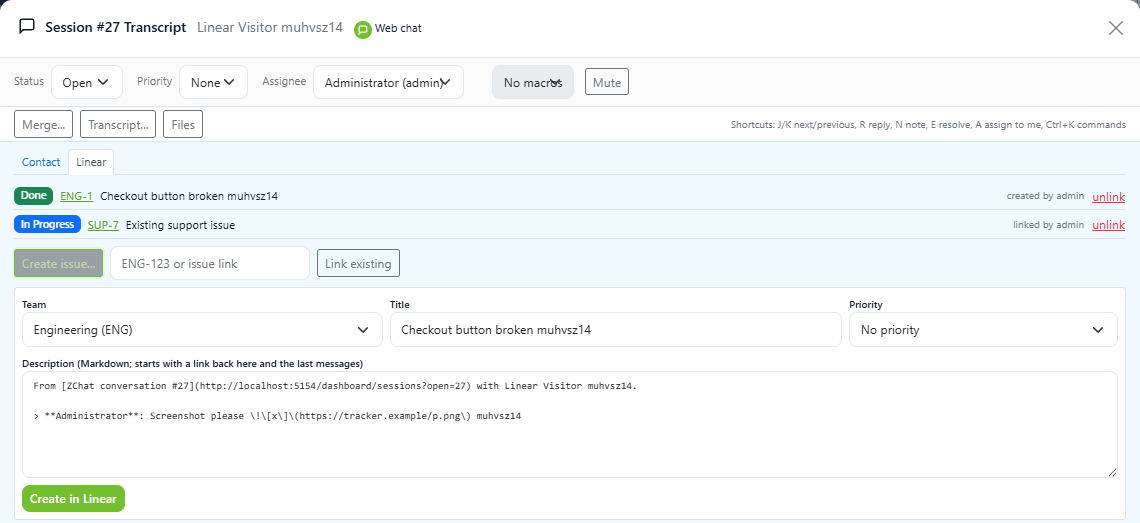Click the Mute button
Viewport: 1140px width, 523px height.
607,82
